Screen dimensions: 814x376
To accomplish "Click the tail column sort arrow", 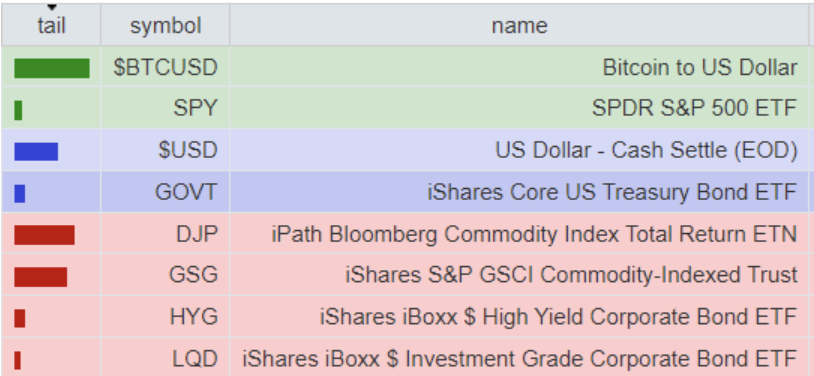I will point(51,7).
